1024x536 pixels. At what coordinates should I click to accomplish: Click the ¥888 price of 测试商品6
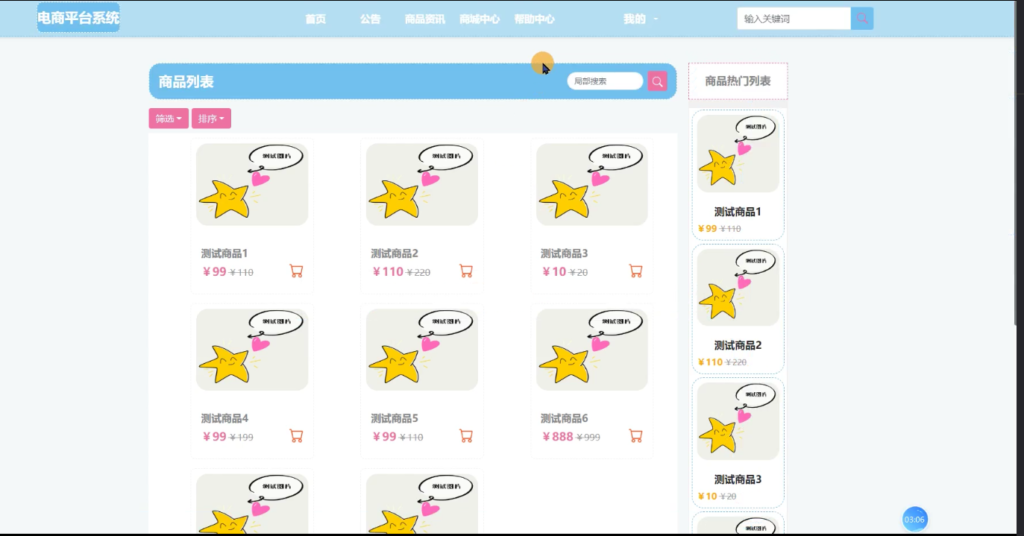click(558, 437)
